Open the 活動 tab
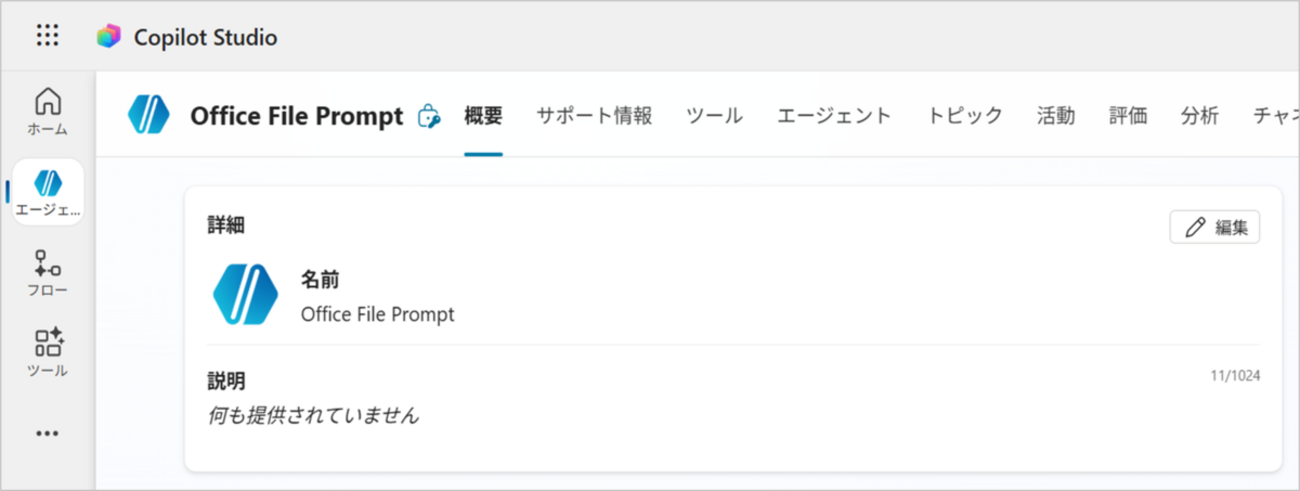 pos(1056,116)
